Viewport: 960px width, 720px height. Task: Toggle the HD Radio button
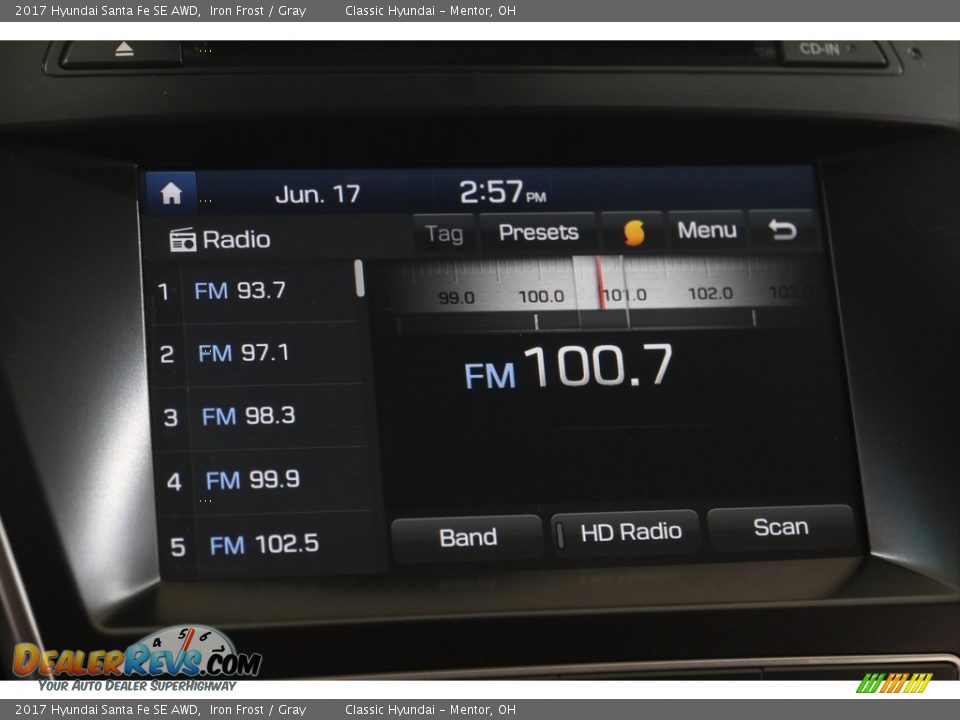pyautogui.click(x=625, y=533)
